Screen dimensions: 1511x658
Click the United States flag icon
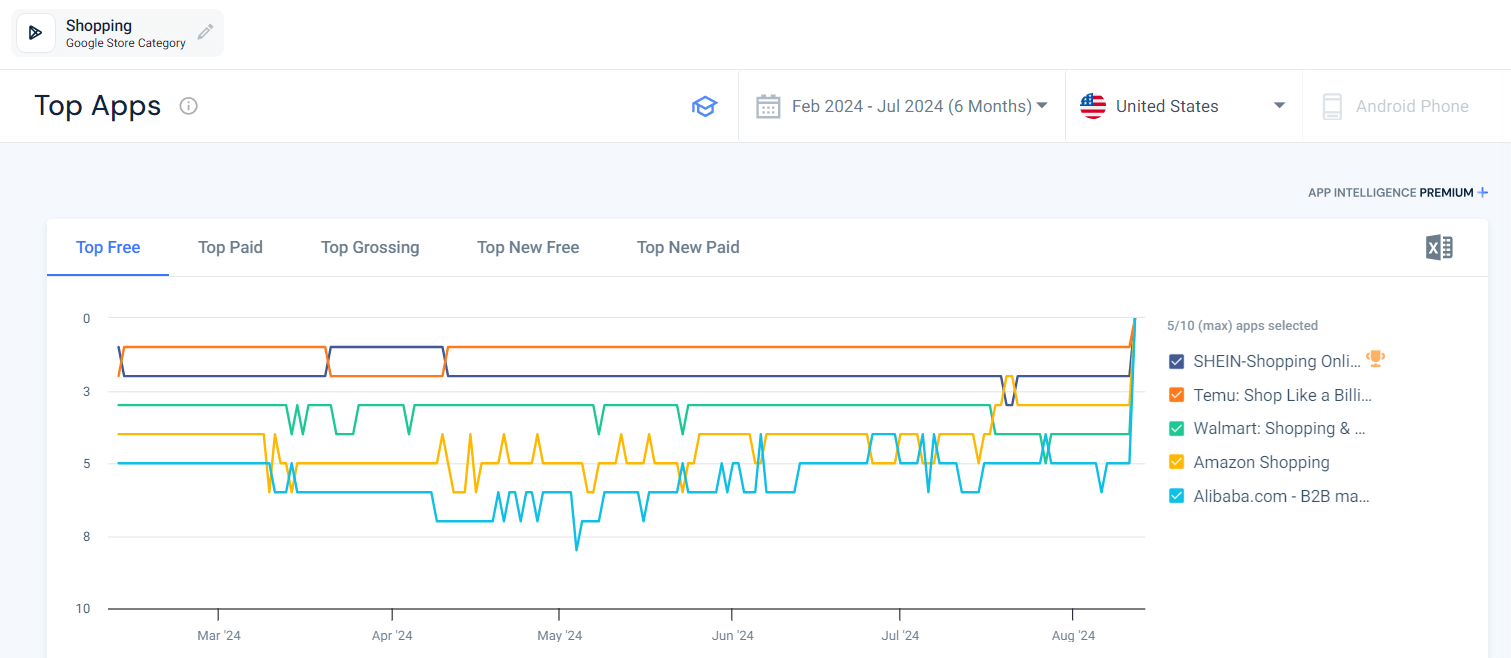pyautogui.click(x=1093, y=106)
